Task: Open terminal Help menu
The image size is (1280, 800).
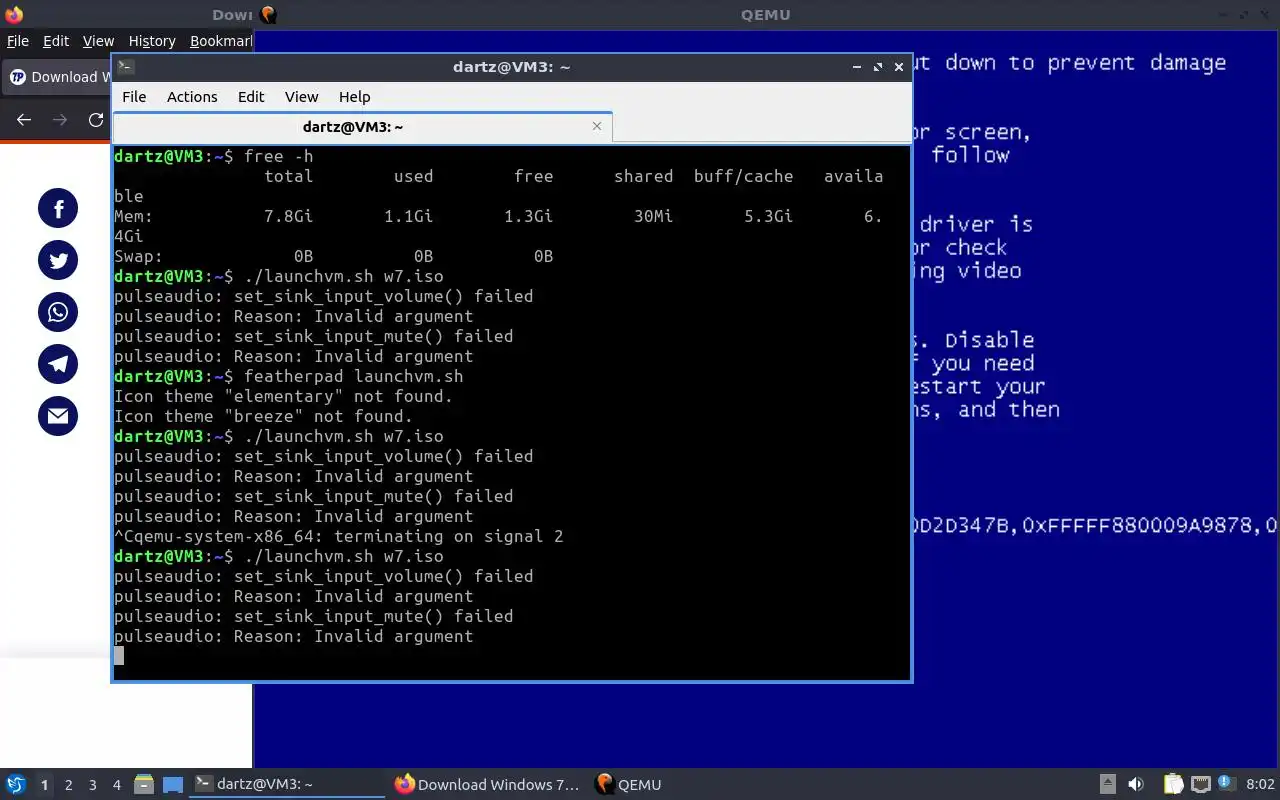Action: tap(354, 97)
